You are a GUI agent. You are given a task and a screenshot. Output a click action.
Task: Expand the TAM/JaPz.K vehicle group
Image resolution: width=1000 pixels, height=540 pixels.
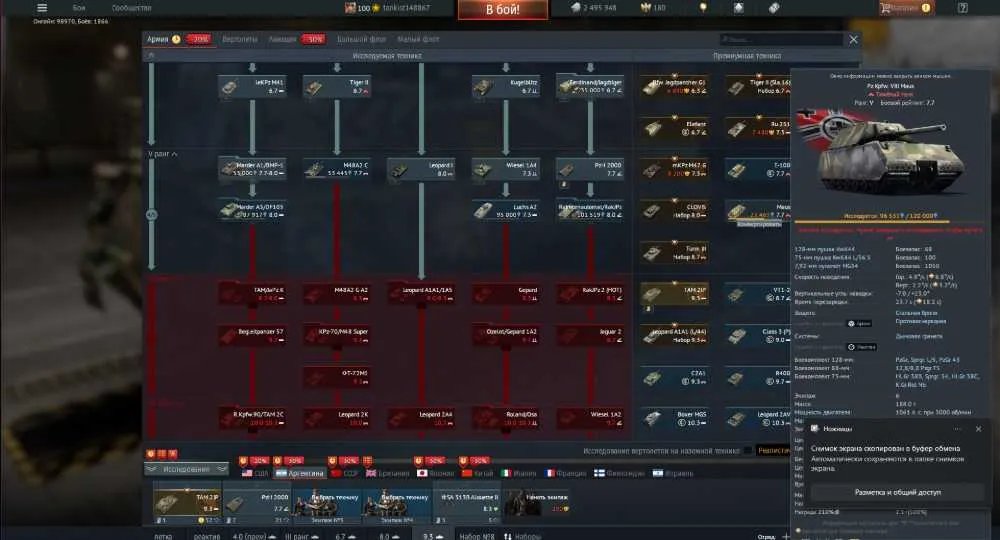click(252, 294)
